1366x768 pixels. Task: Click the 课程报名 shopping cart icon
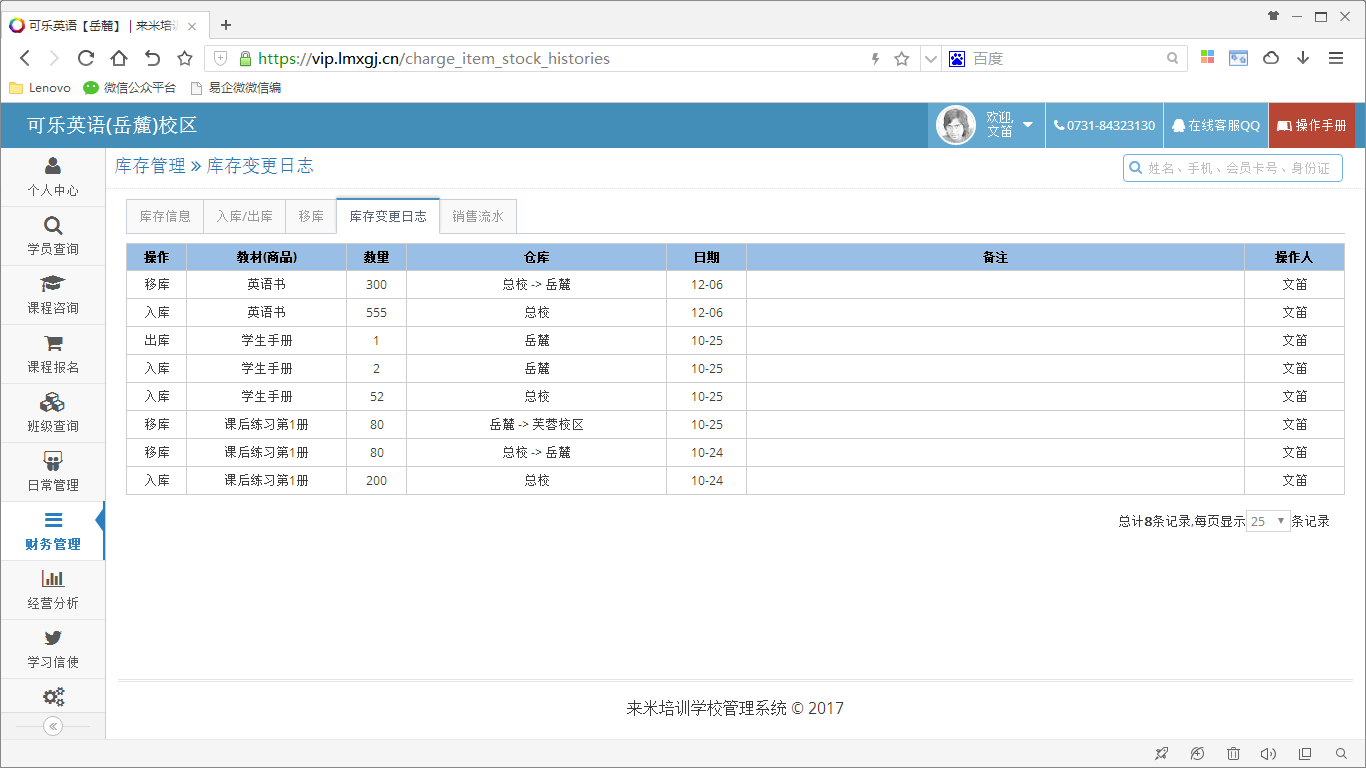[52, 353]
